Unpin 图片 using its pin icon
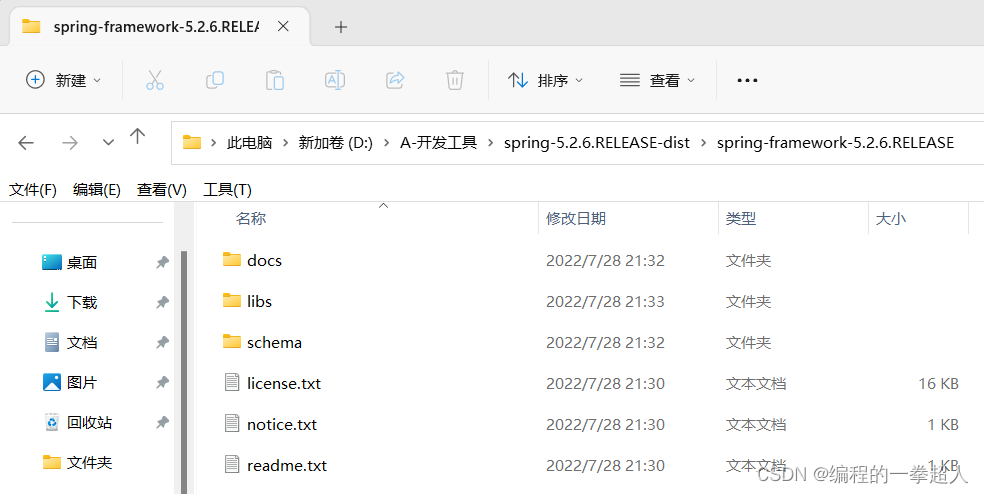 [x=163, y=382]
